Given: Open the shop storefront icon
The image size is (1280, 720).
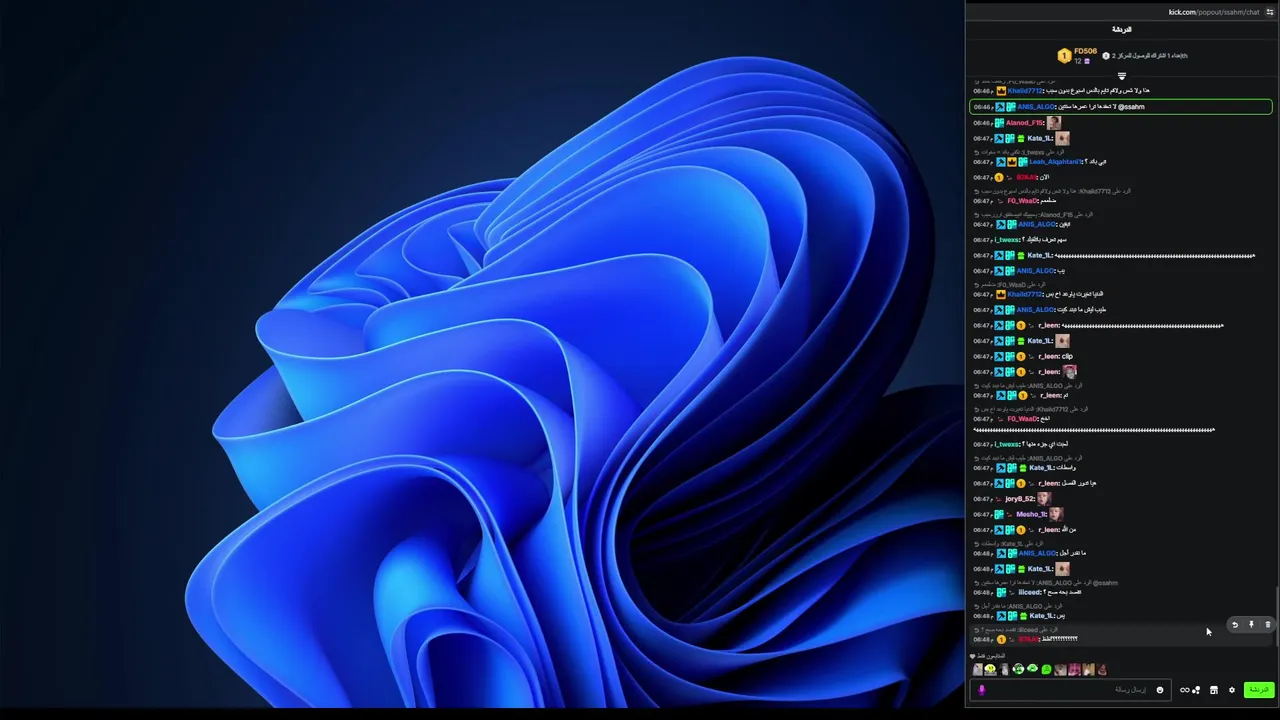Looking at the screenshot, I should [1214, 690].
